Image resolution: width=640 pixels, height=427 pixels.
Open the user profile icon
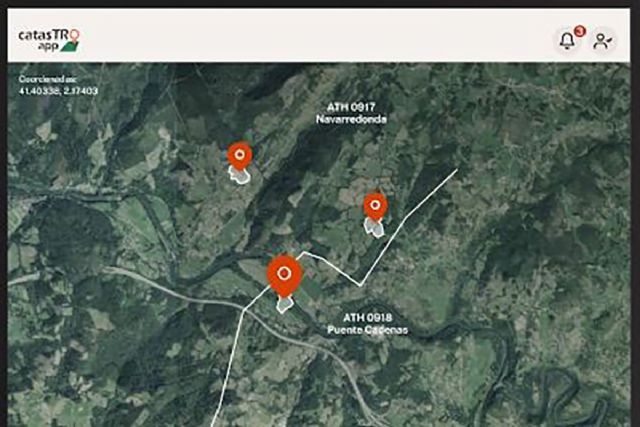coord(602,41)
